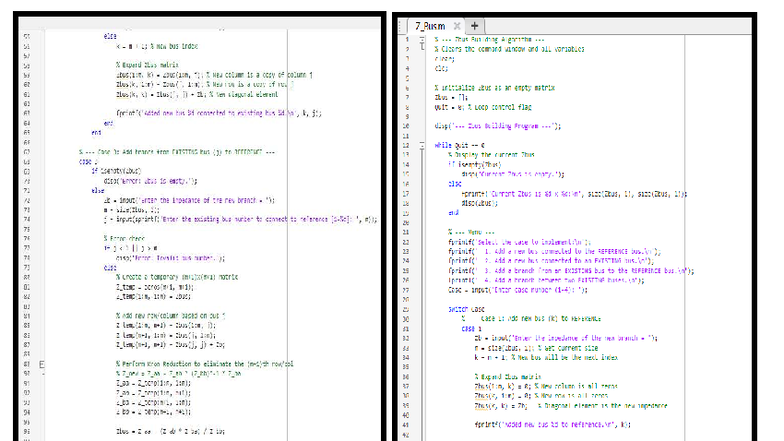Place cursor on 'while quit == 0' line
This screenshot has width=784, height=441.
click(459, 146)
